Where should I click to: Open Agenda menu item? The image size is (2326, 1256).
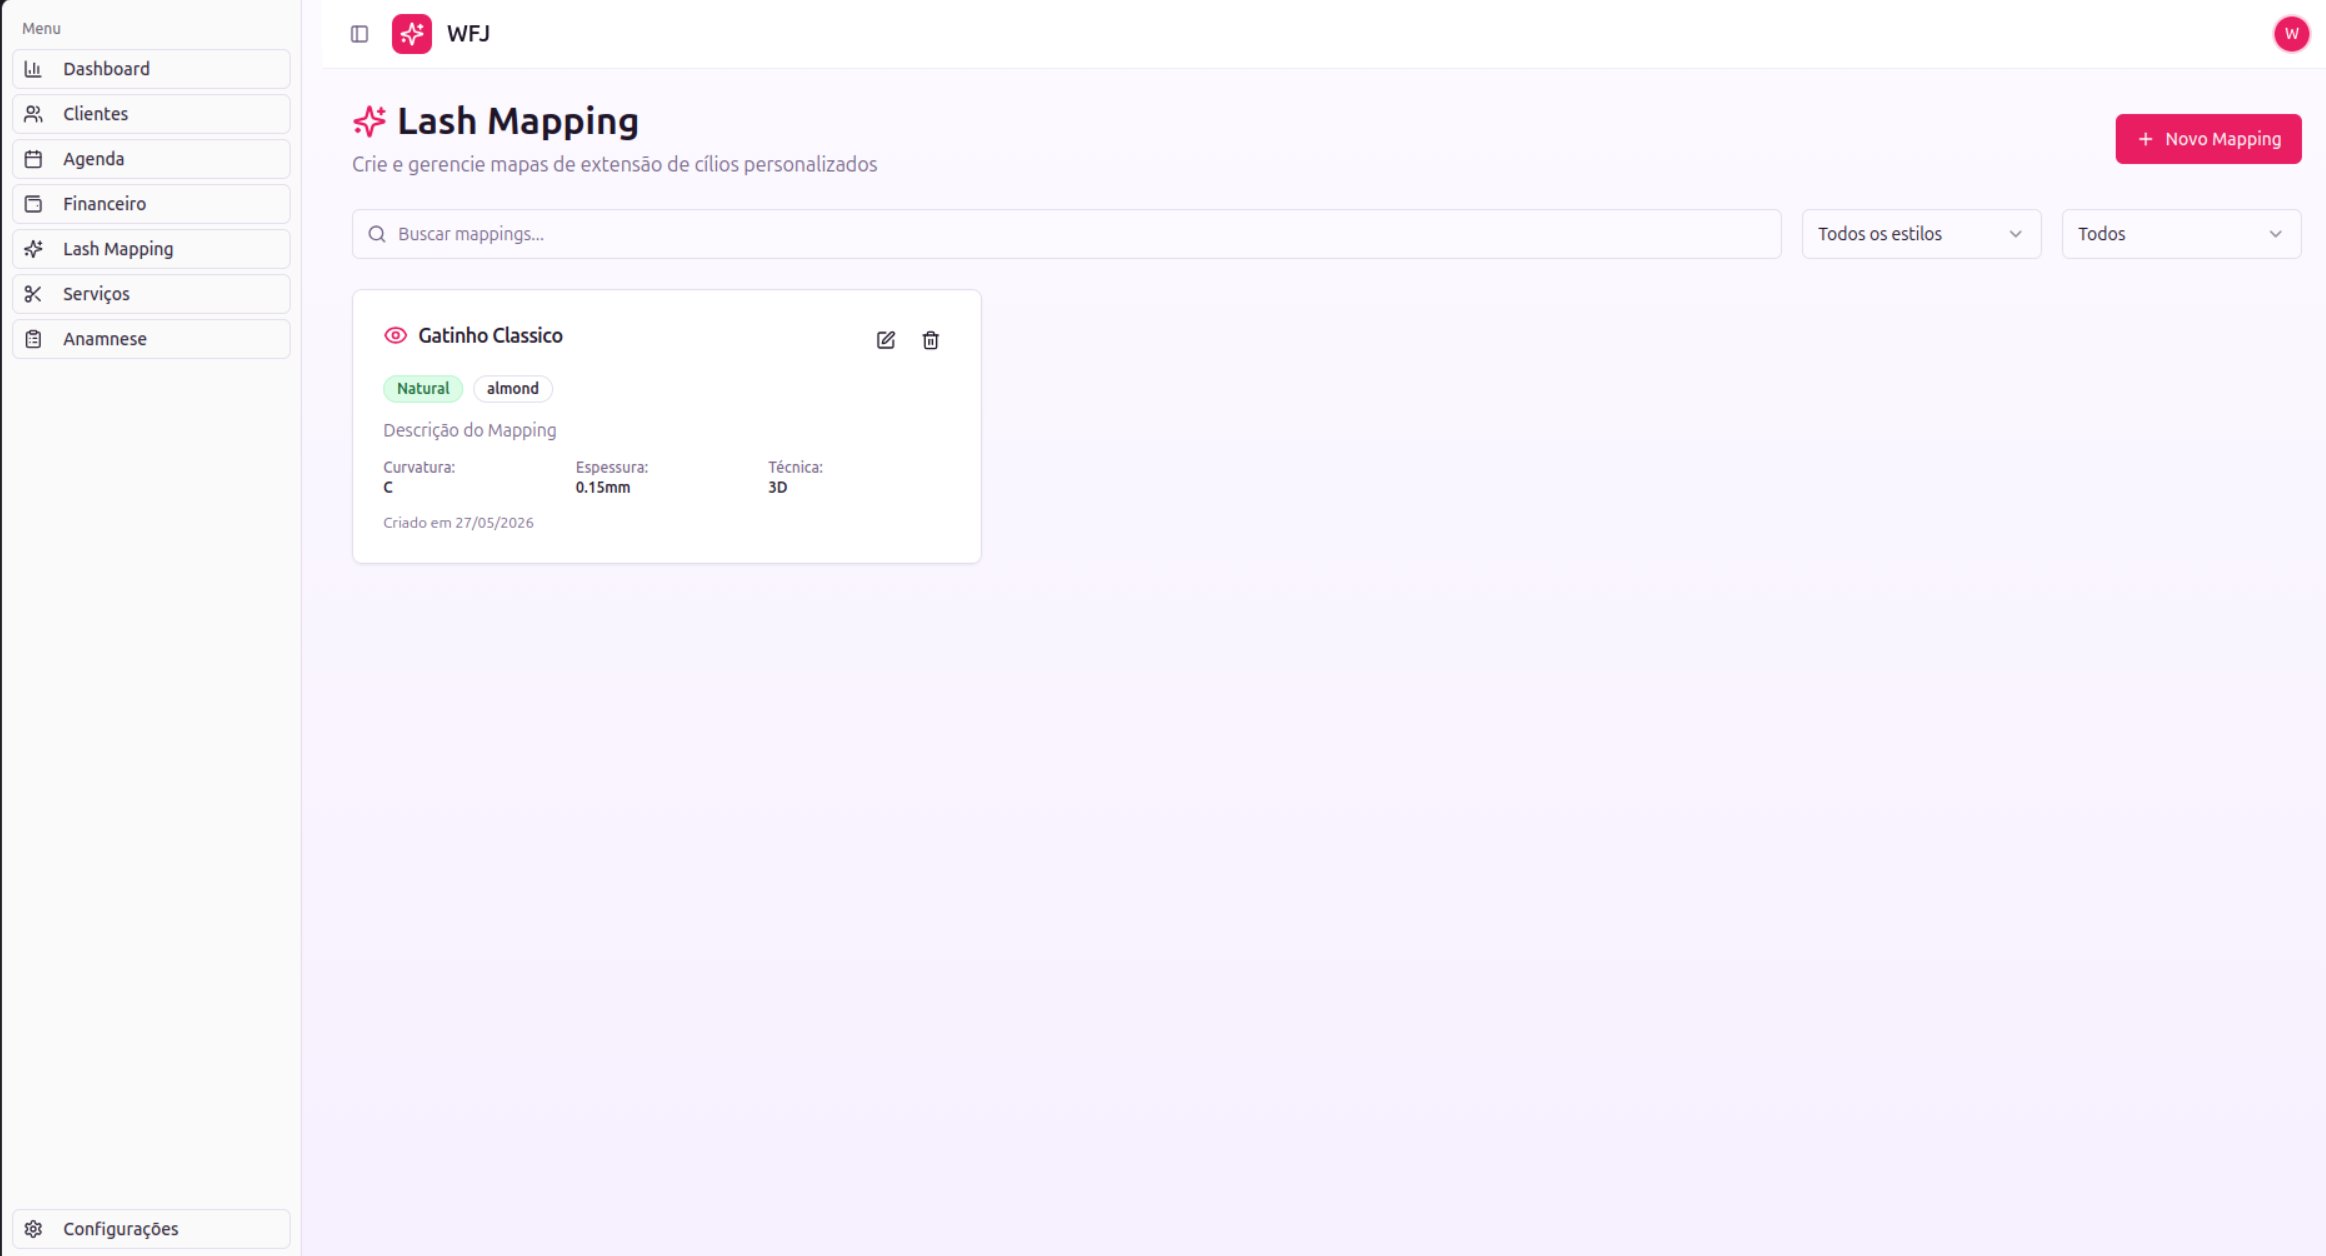tap(151, 159)
